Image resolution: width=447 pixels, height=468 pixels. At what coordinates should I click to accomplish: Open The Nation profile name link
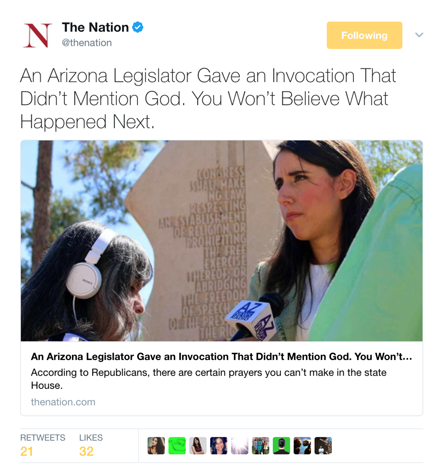click(95, 27)
